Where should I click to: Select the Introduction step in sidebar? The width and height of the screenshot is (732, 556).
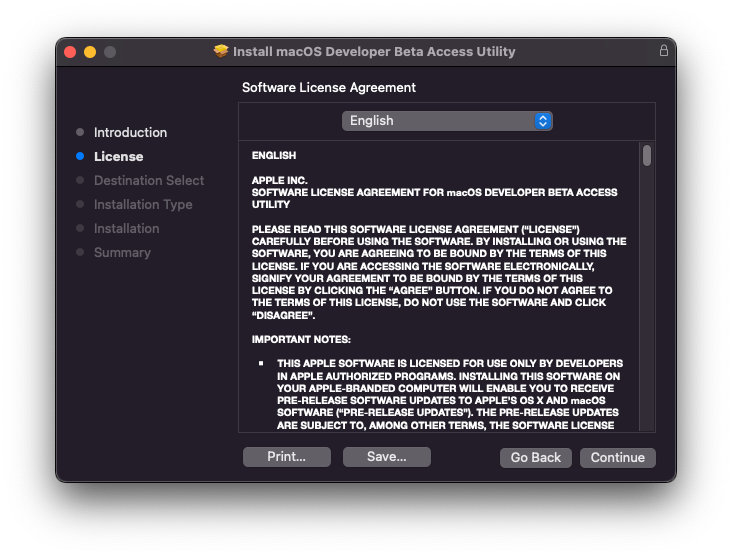coord(130,133)
